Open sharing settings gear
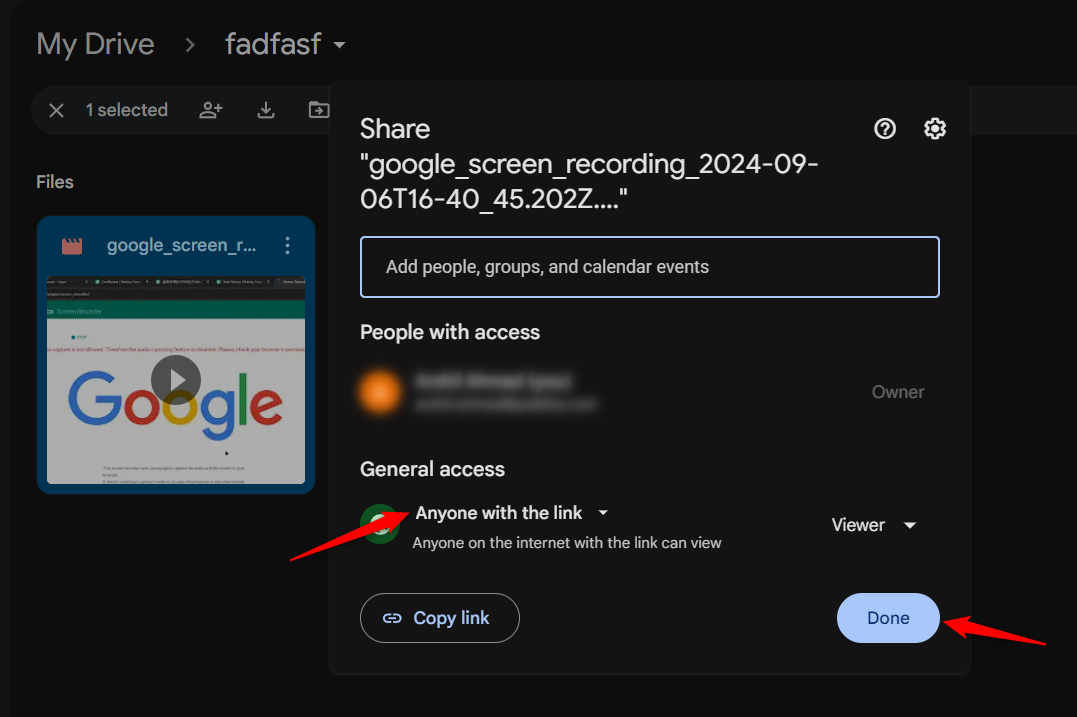The image size is (1077, 717). click(935, 128)
